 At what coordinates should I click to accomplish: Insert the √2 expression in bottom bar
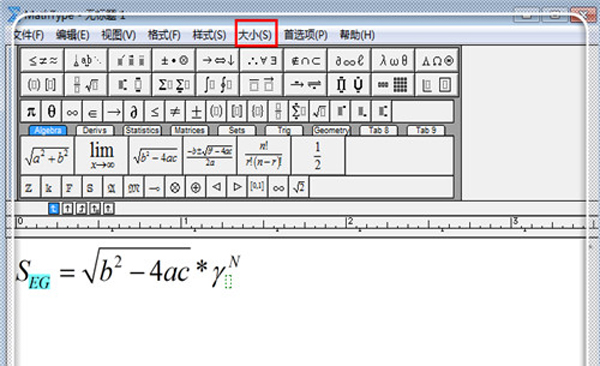pyautogui.click(x=299, y=187)
